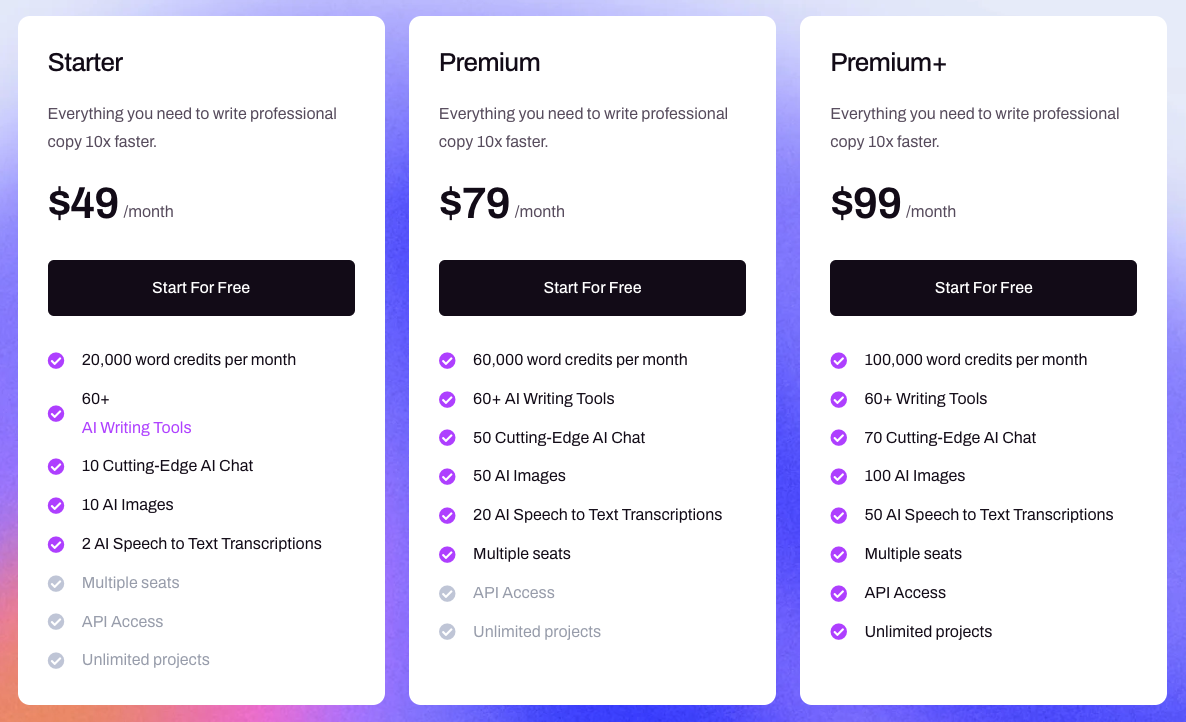Click greyed checkmark beside Premium API Access
This screenshot has width=1186, height=722.
(x=448, y=593)
